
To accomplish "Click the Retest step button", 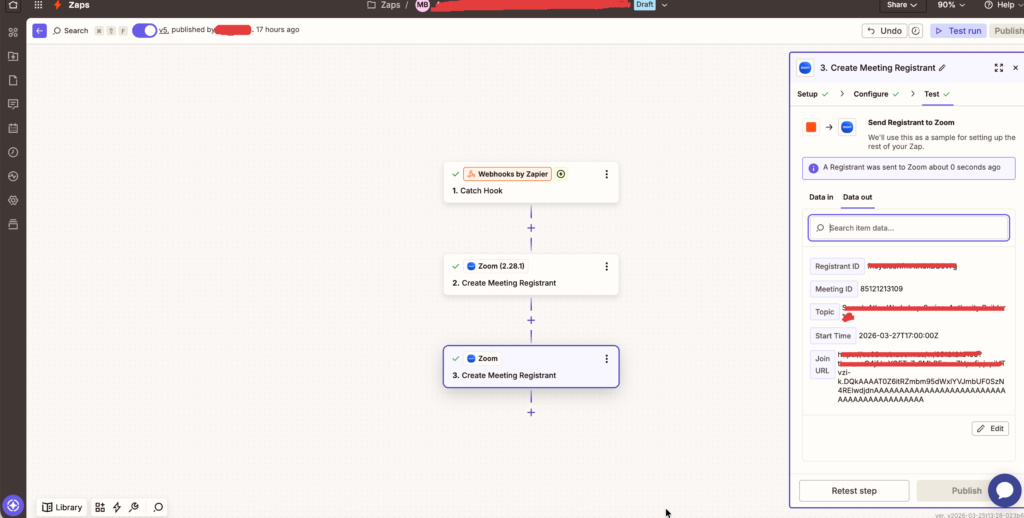I will click(x=854, y=491).
